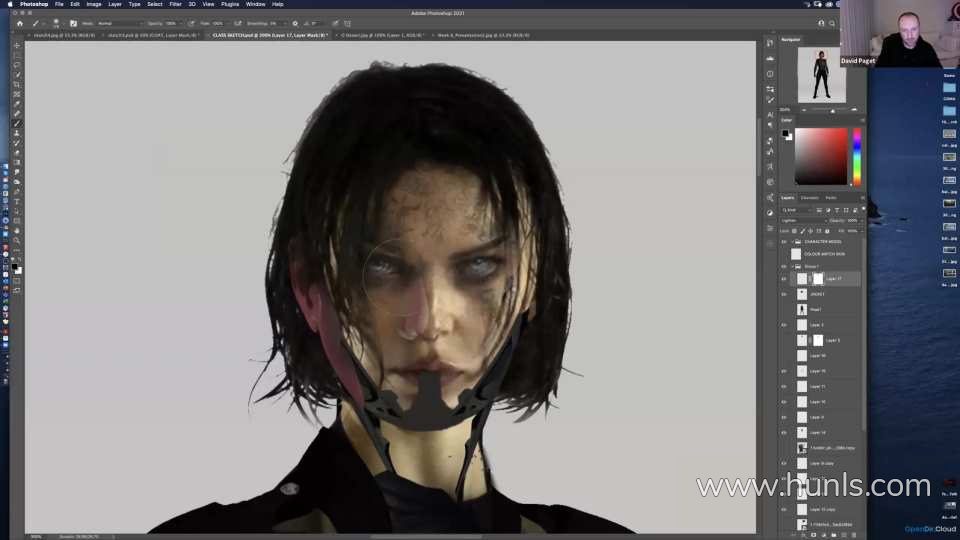Toggle visibility of Layer 14

tap(784, 432)
